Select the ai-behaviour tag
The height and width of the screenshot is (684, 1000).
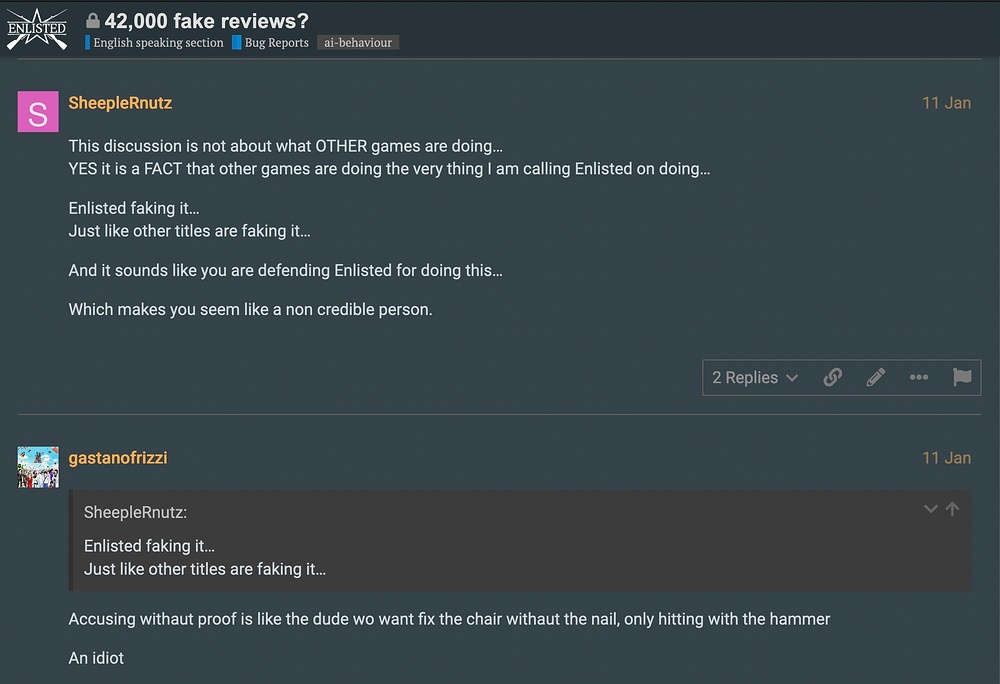coord(358,43)
